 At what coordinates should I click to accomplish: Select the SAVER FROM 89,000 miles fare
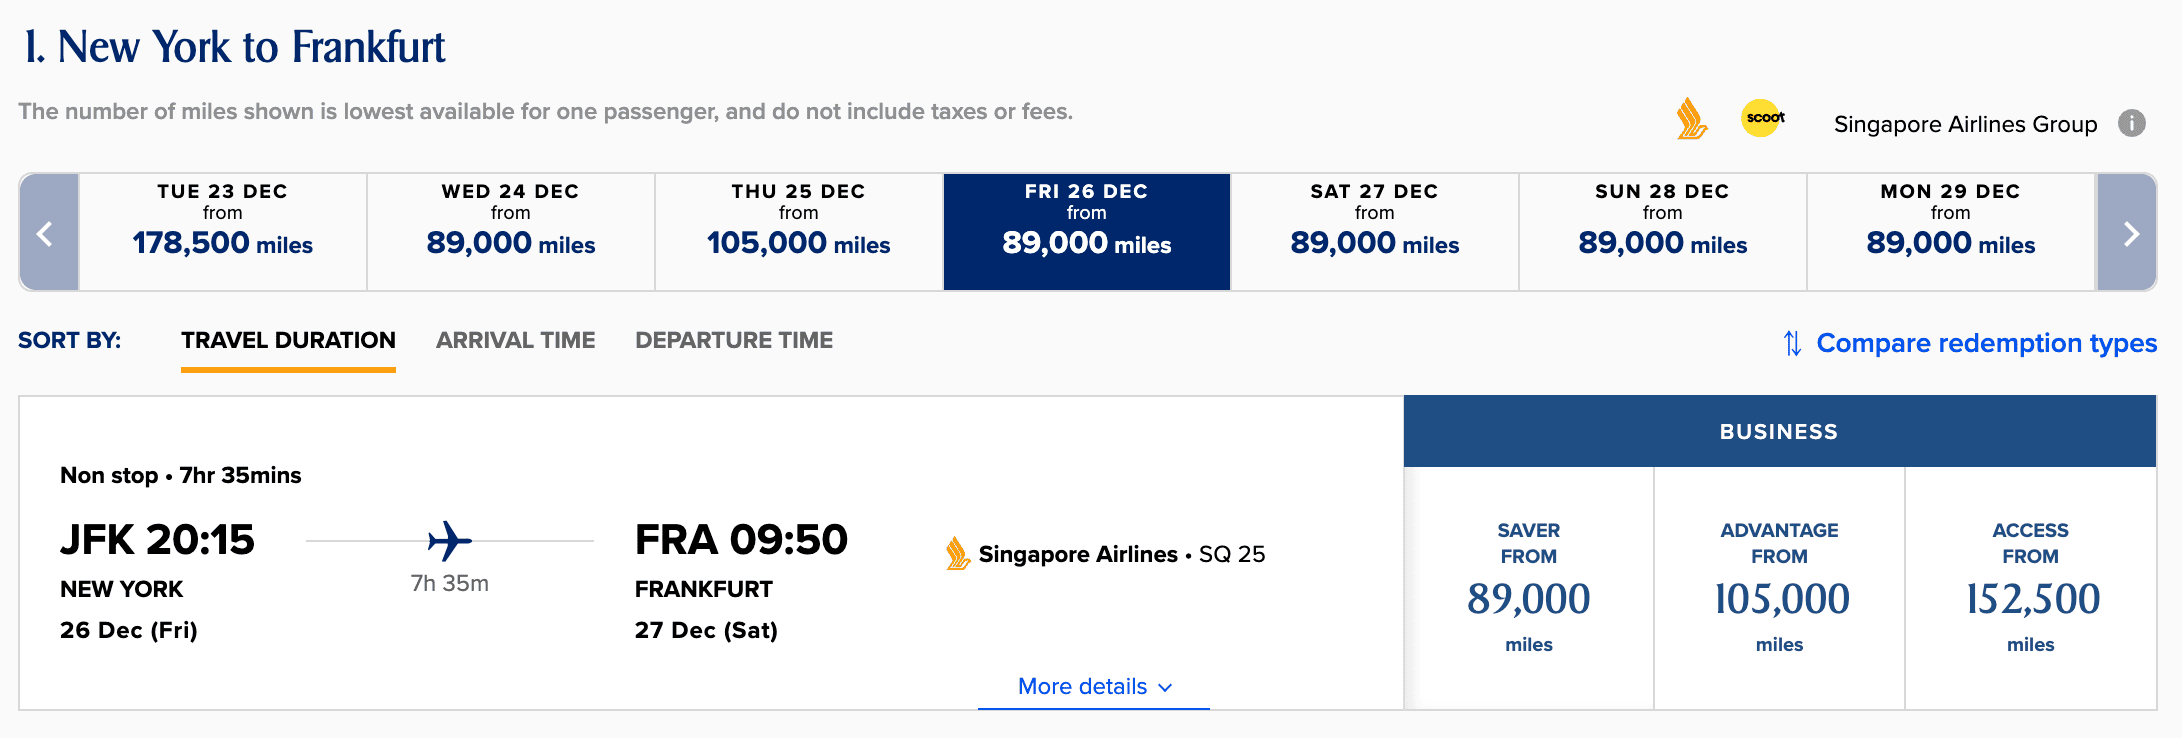coord(1529,590)
